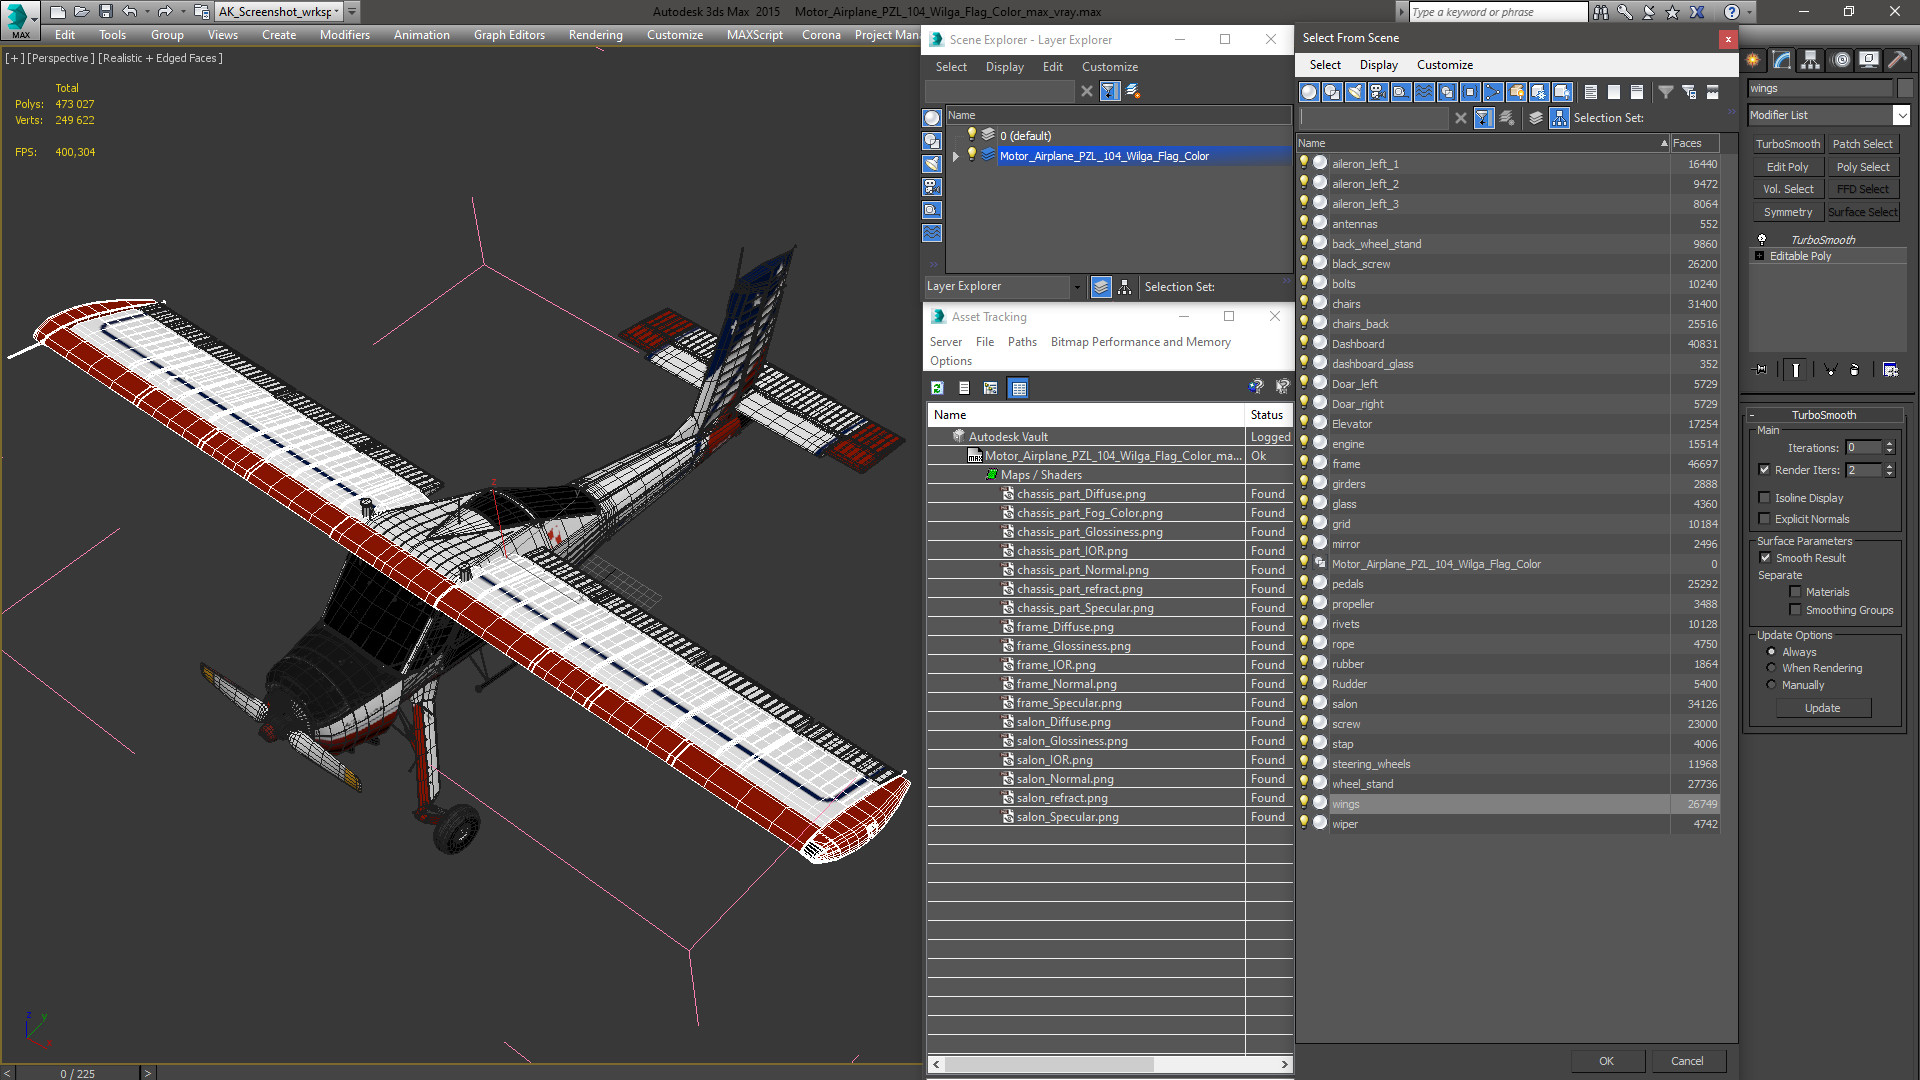Toggle Render Iters checkbox

coord(1764,470)
